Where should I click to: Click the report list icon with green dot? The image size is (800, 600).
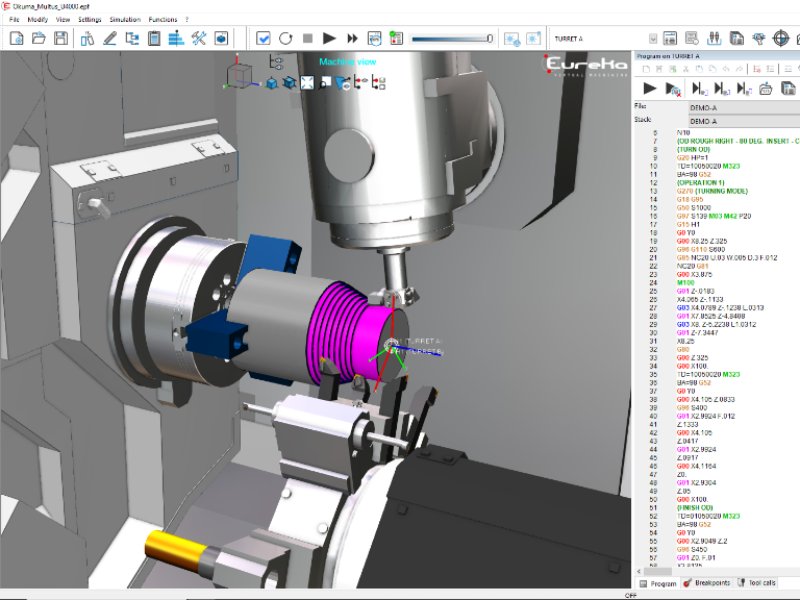coord(396,38)
